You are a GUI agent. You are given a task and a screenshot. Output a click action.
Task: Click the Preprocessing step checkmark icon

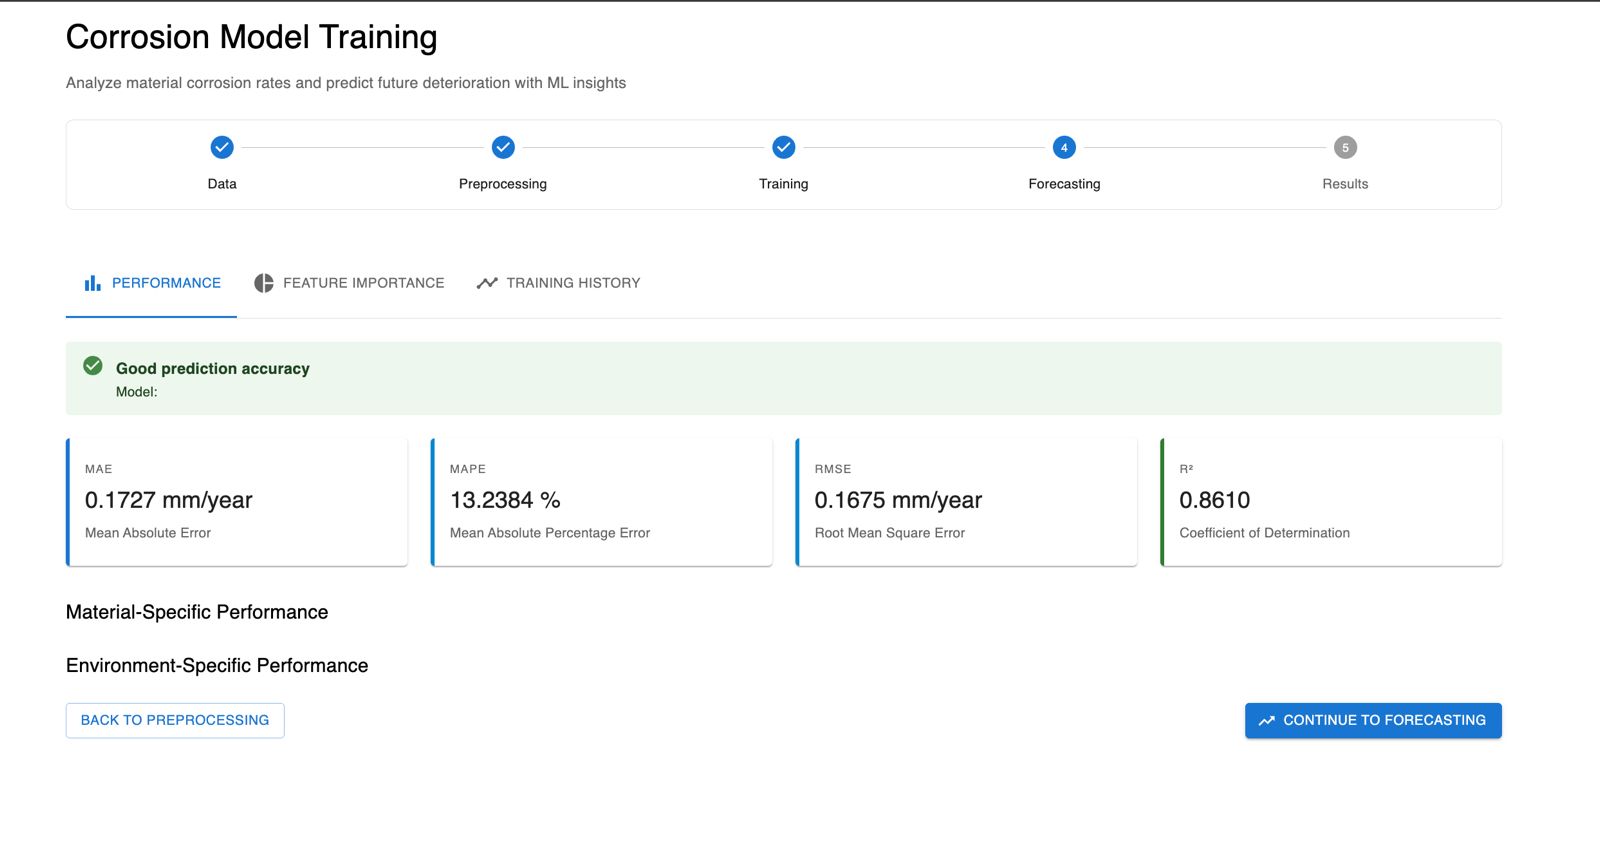pyautogui.click(x=503, y=148)
